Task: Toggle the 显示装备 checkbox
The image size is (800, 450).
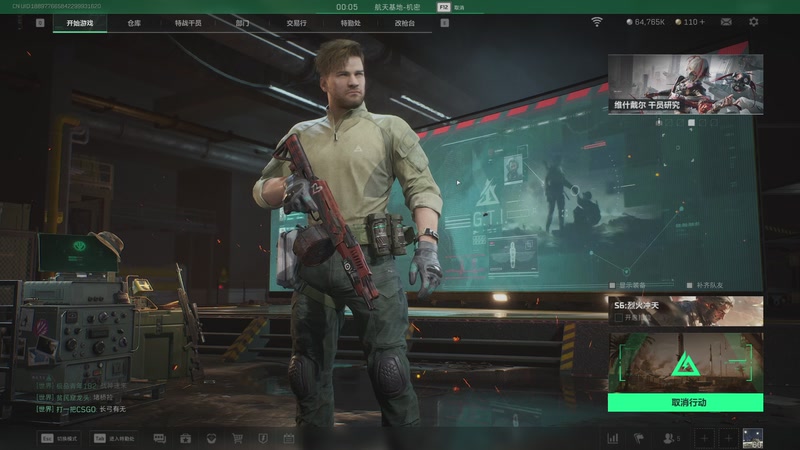Action: (x=612, y=285)
